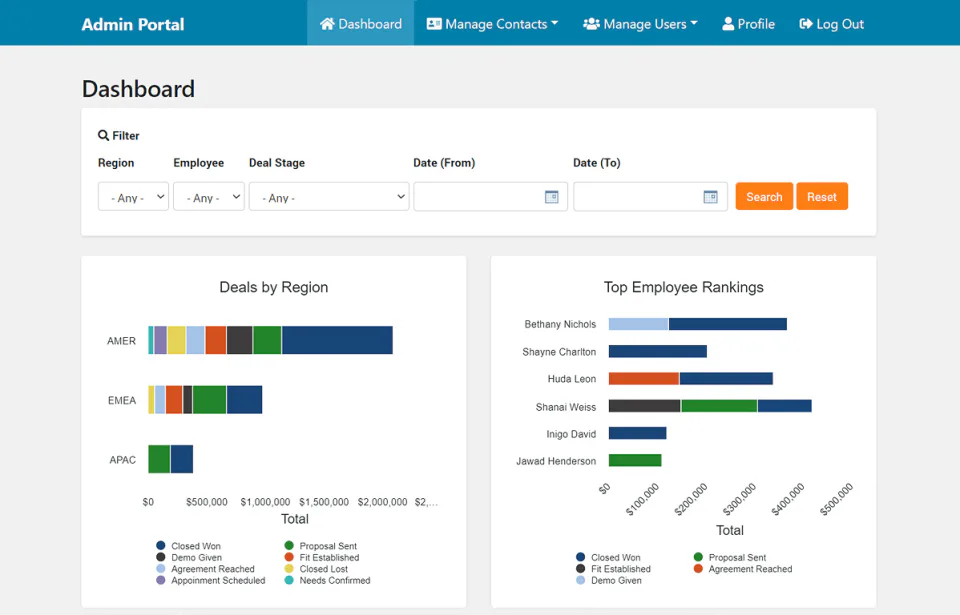Click the Date (From) input field
Viewport: 960px width, 615px height.
pos(490,197)
